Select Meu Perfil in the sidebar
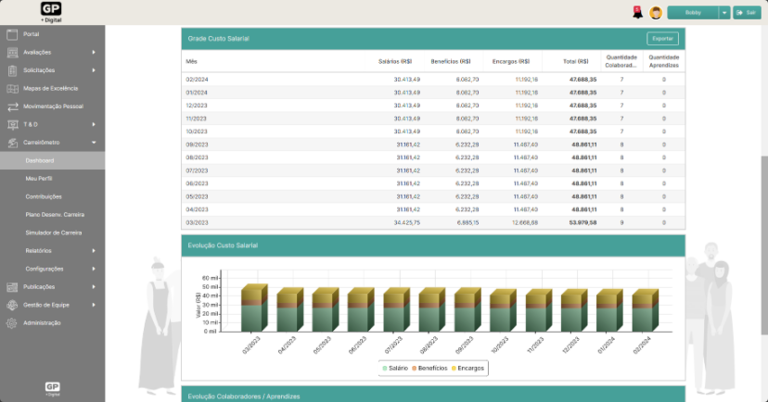 click(41, 178)
